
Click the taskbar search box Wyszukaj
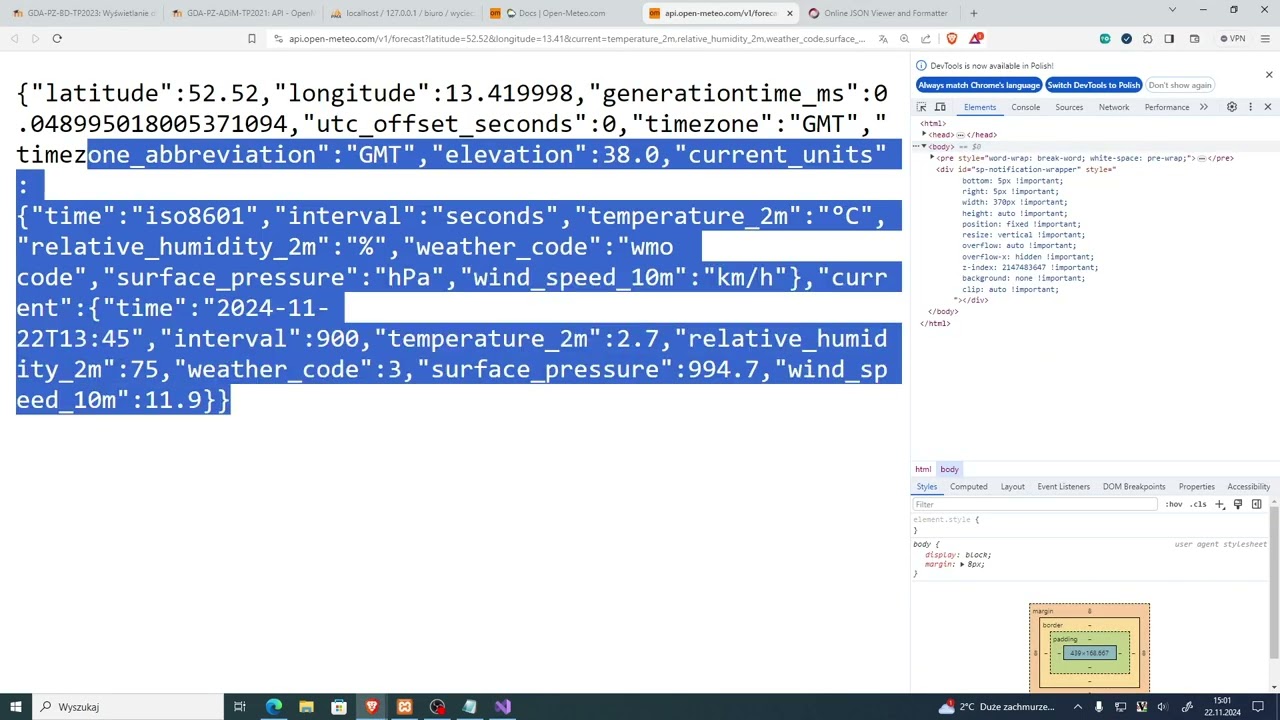128,706
